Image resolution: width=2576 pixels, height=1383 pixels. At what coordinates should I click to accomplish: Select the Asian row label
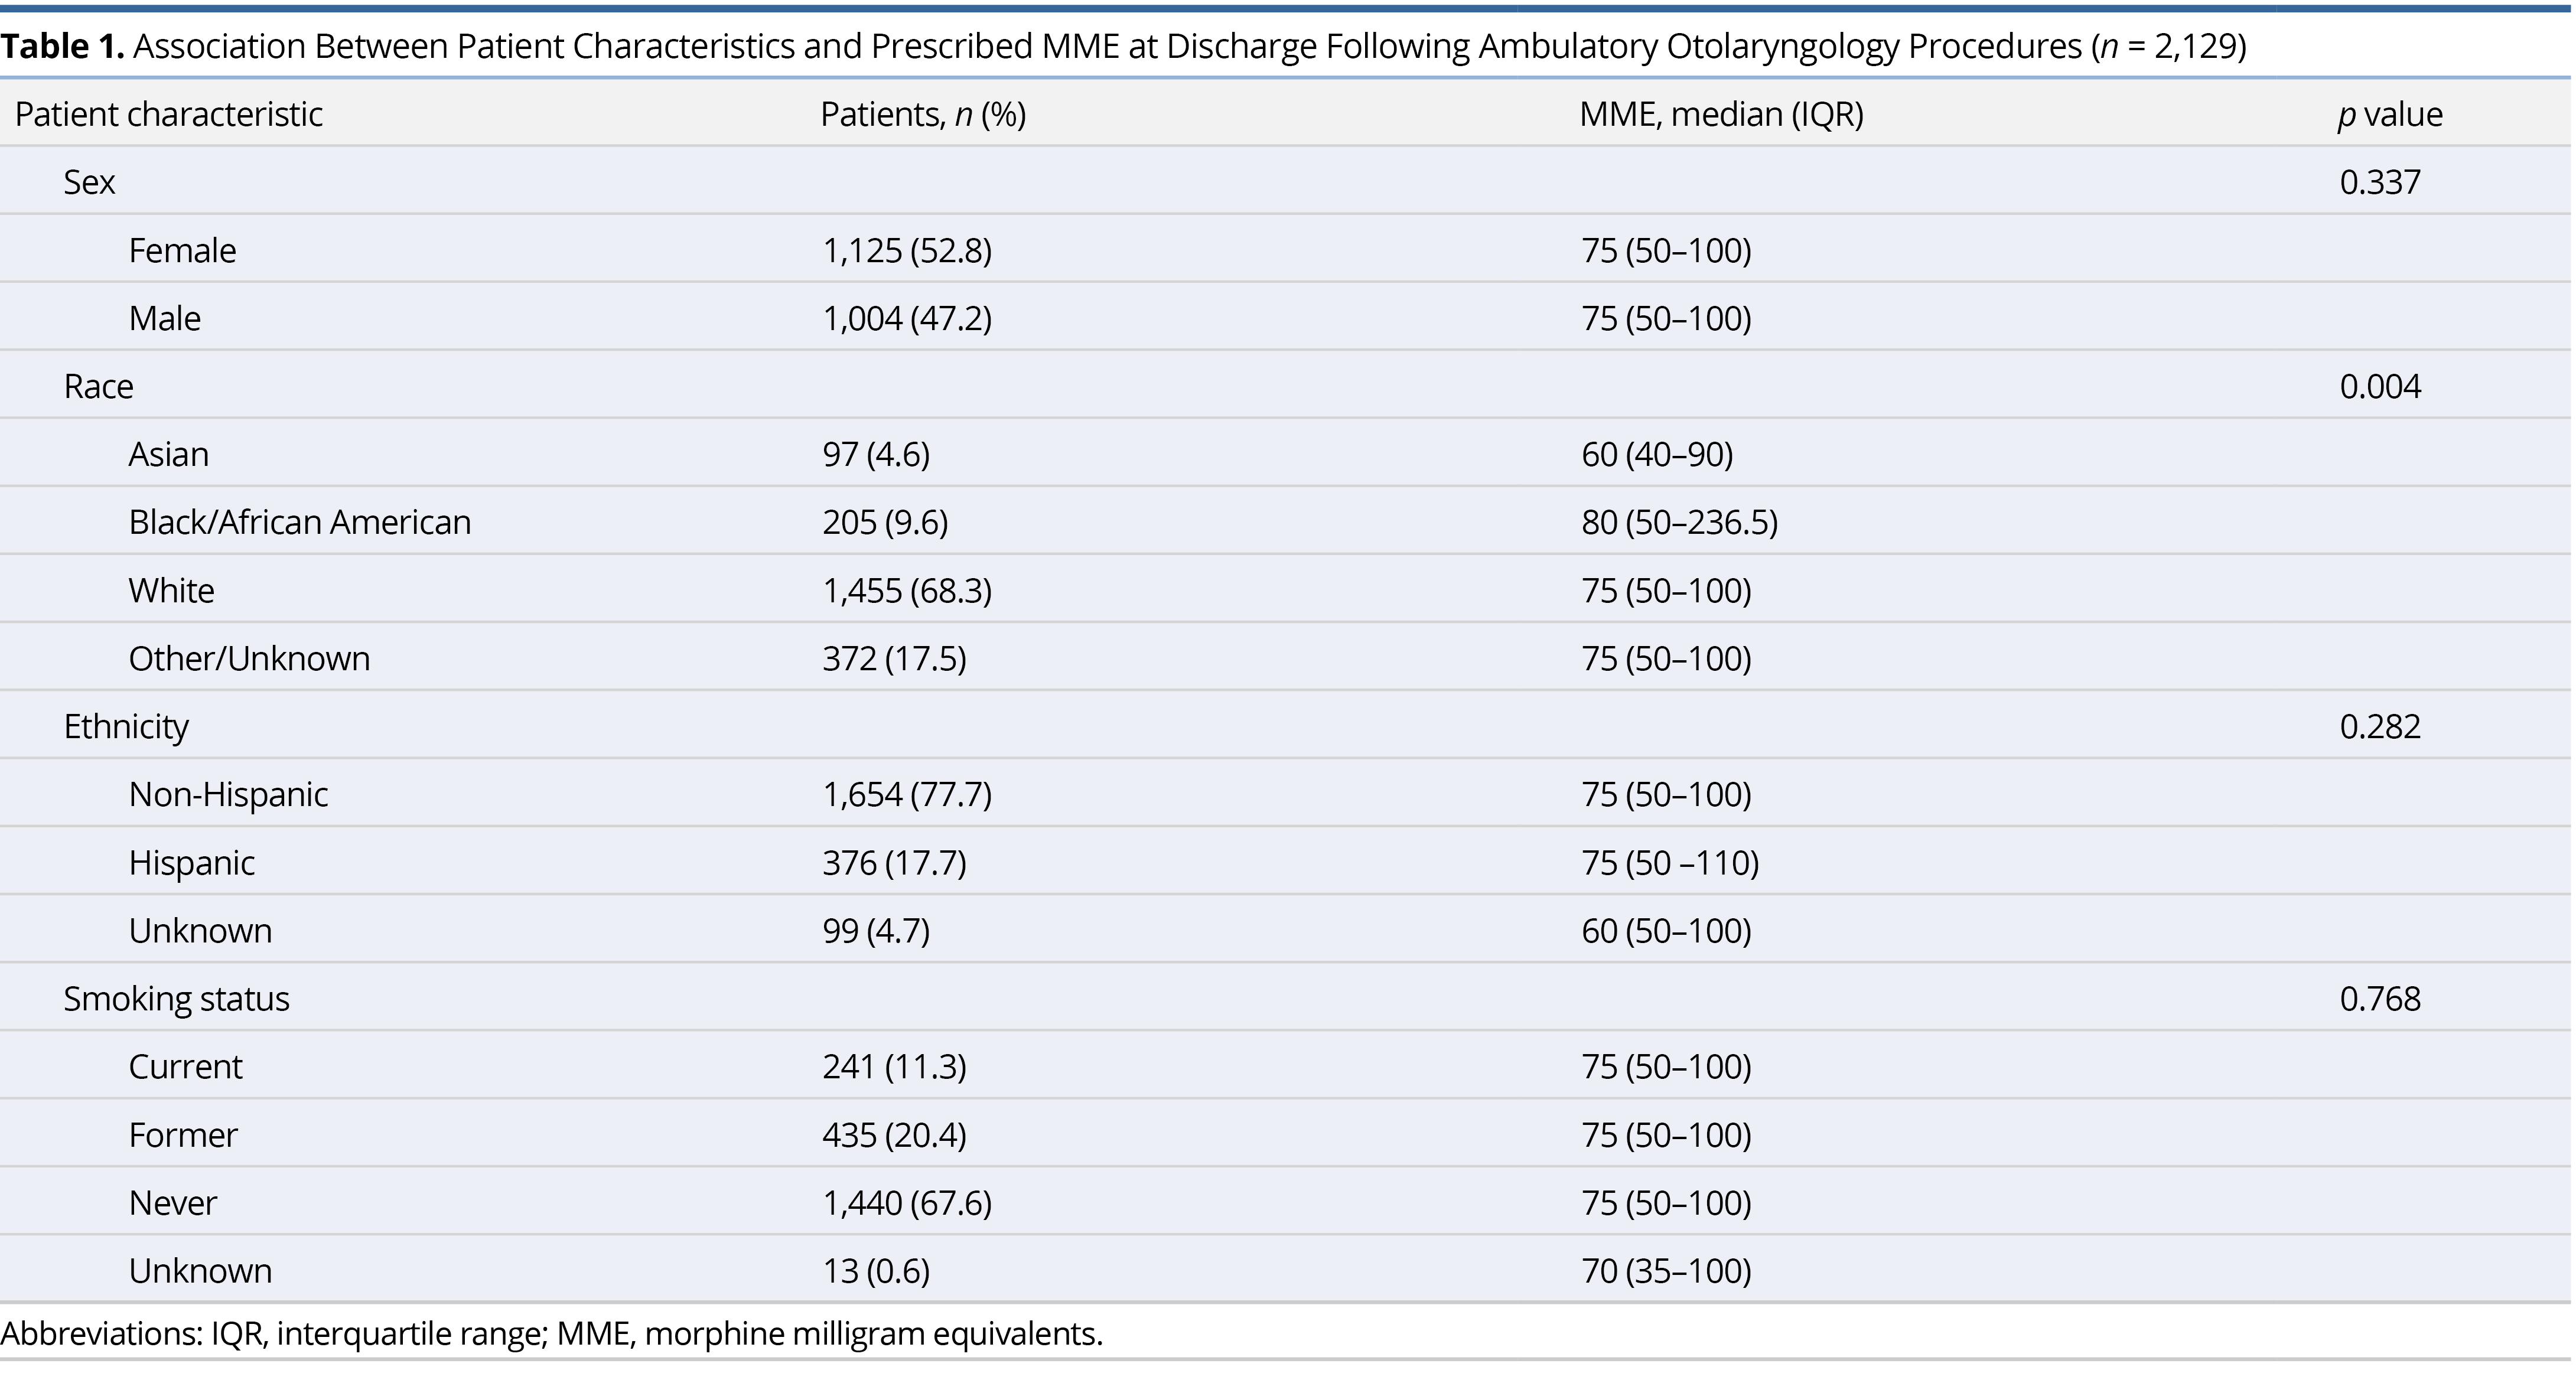[x=168, y=454]
